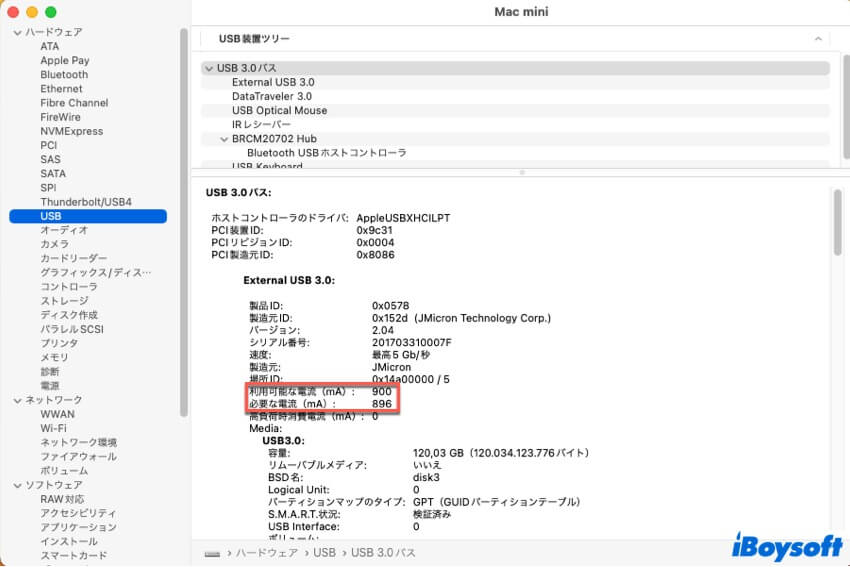Click the AppleUSBXHCILPT driver value
The image size is (850, 567).
click(x=403, y=218)
